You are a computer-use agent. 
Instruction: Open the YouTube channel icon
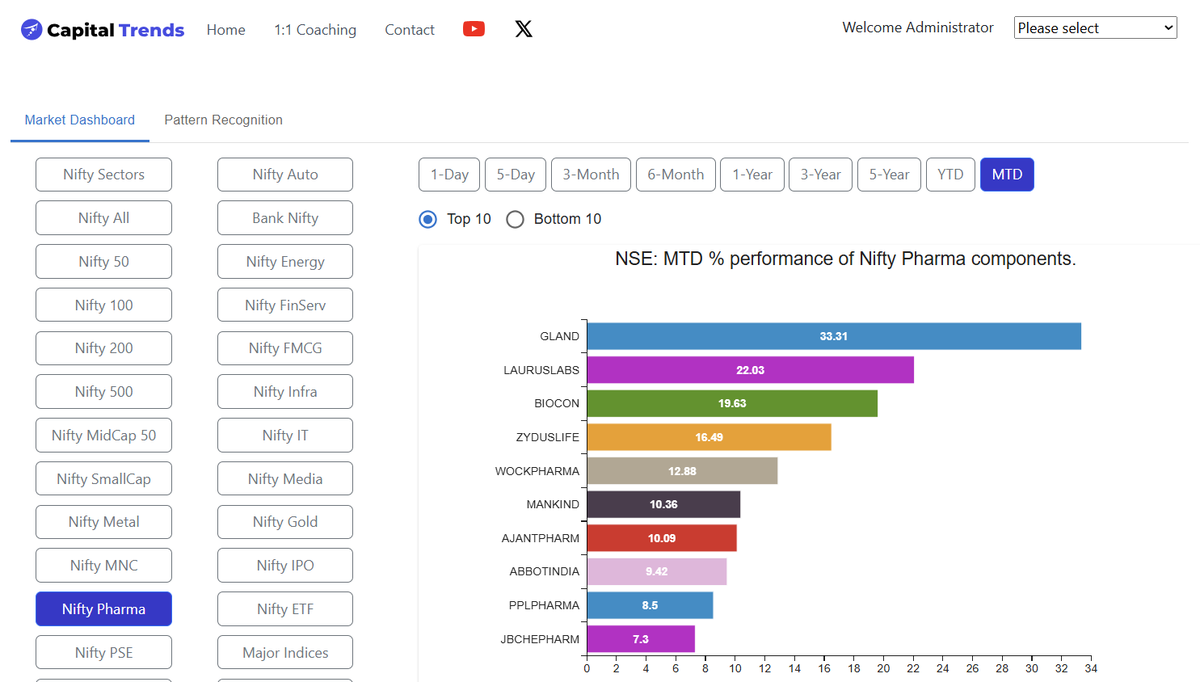474,29
